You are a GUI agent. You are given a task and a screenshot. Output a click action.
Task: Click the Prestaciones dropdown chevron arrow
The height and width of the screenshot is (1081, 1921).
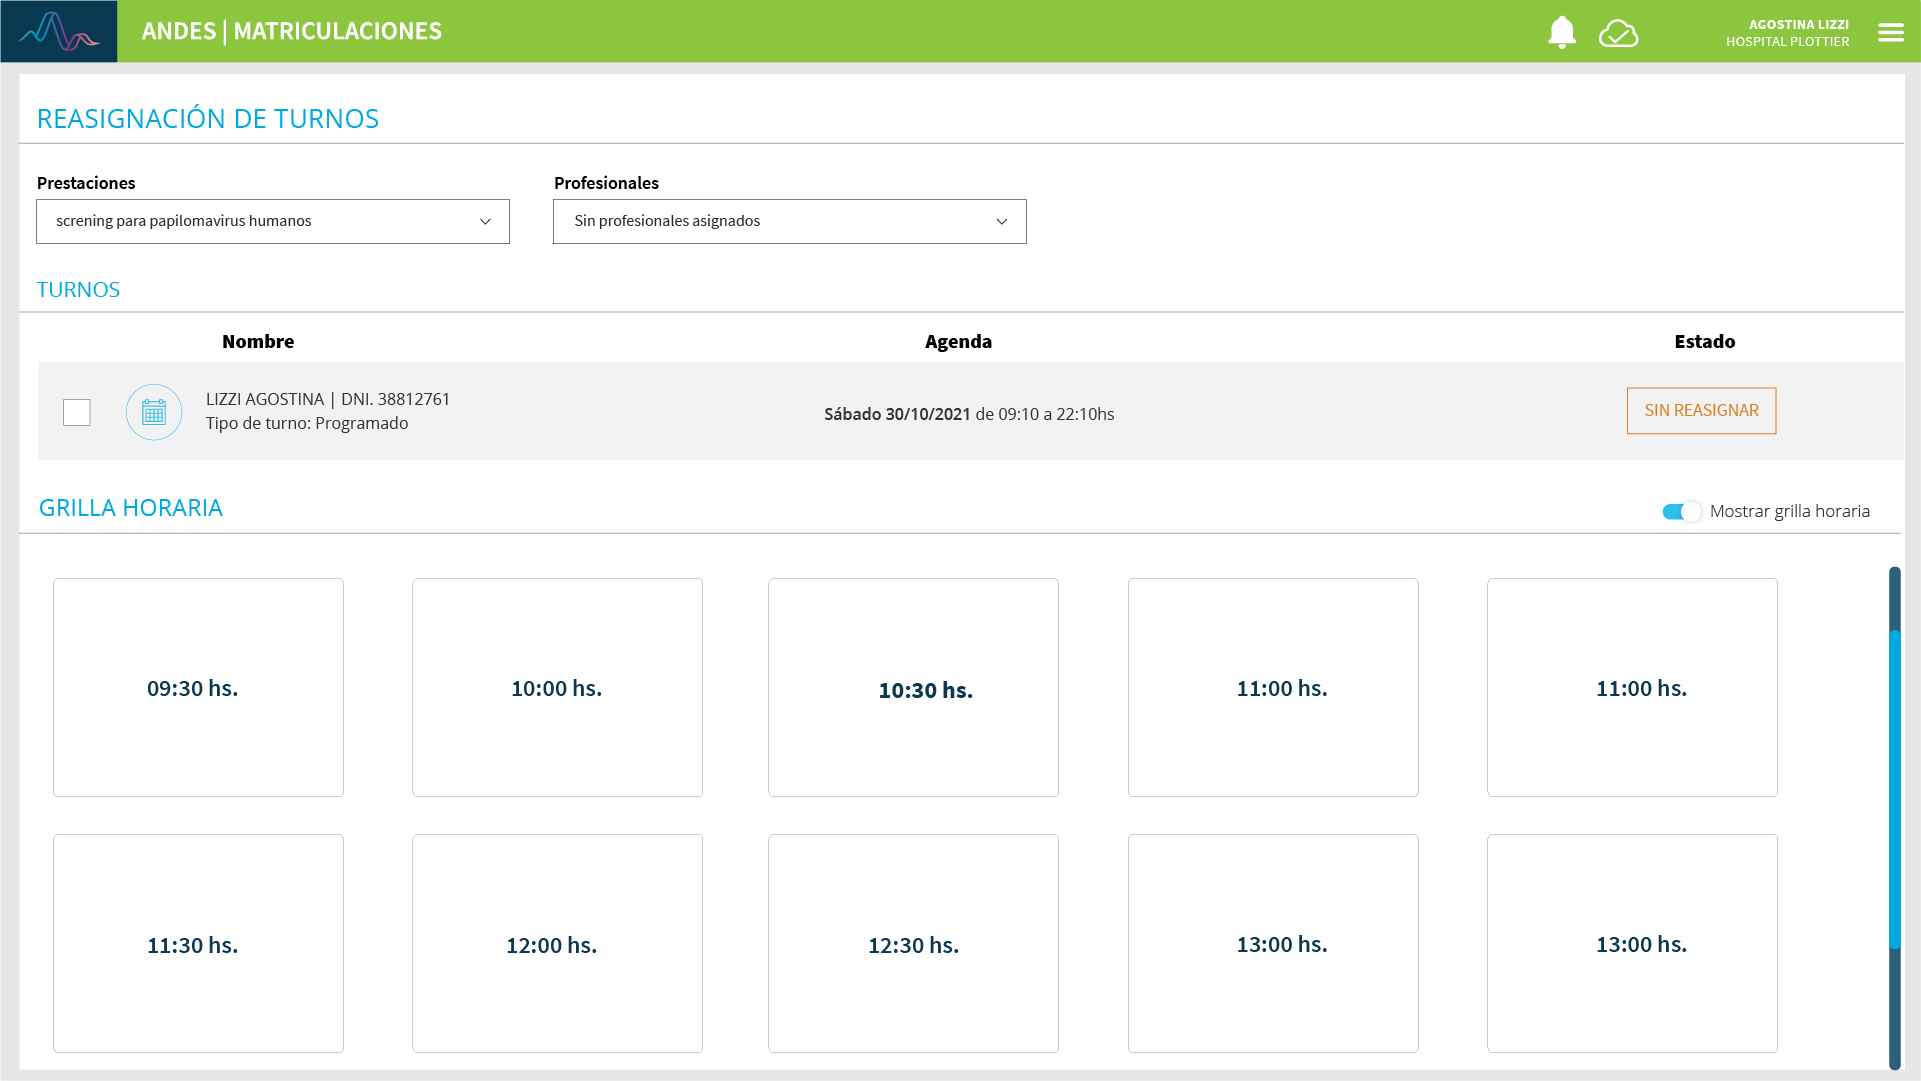(485, 222)
